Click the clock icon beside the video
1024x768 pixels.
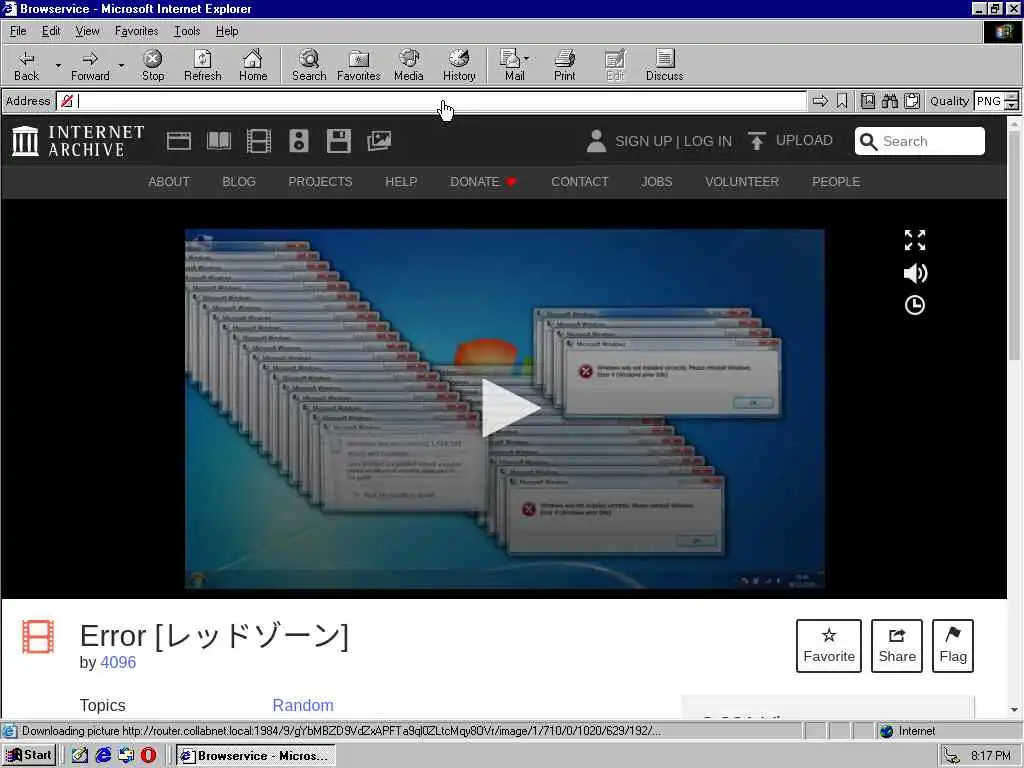pyautogui.click(x=914, y=305)
